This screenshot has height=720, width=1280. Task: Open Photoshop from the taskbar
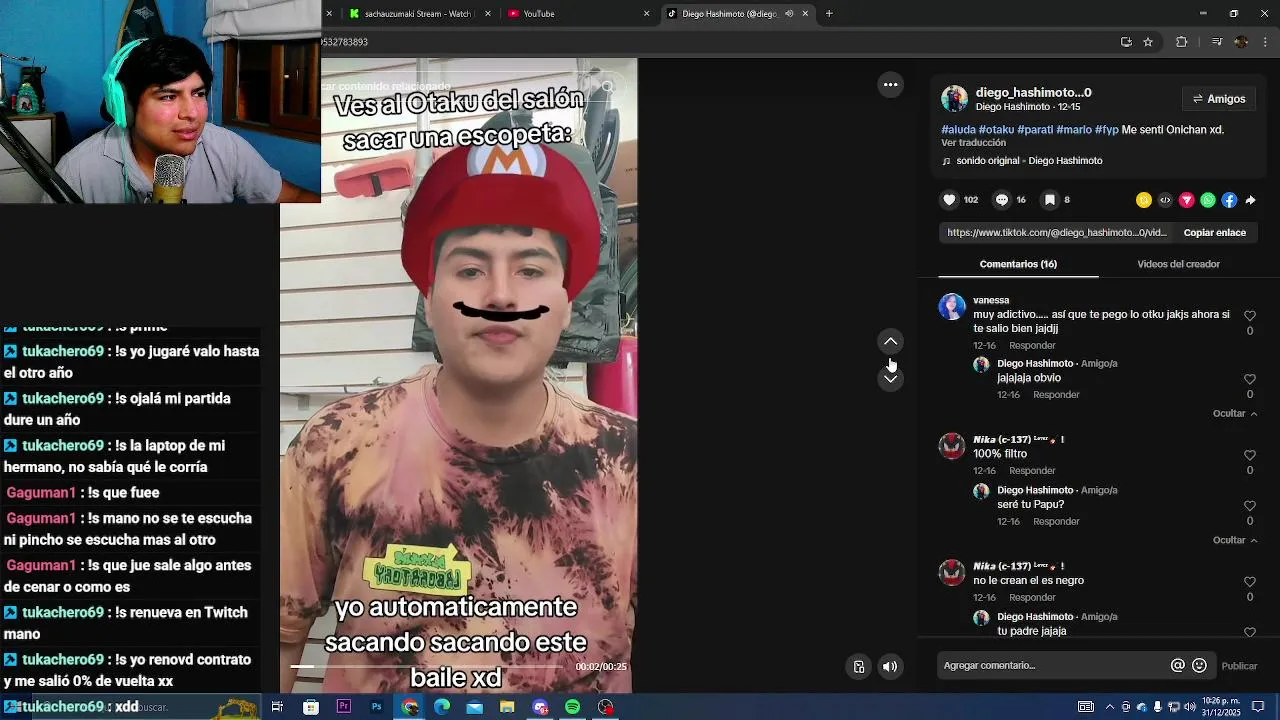tap(376, 707)
